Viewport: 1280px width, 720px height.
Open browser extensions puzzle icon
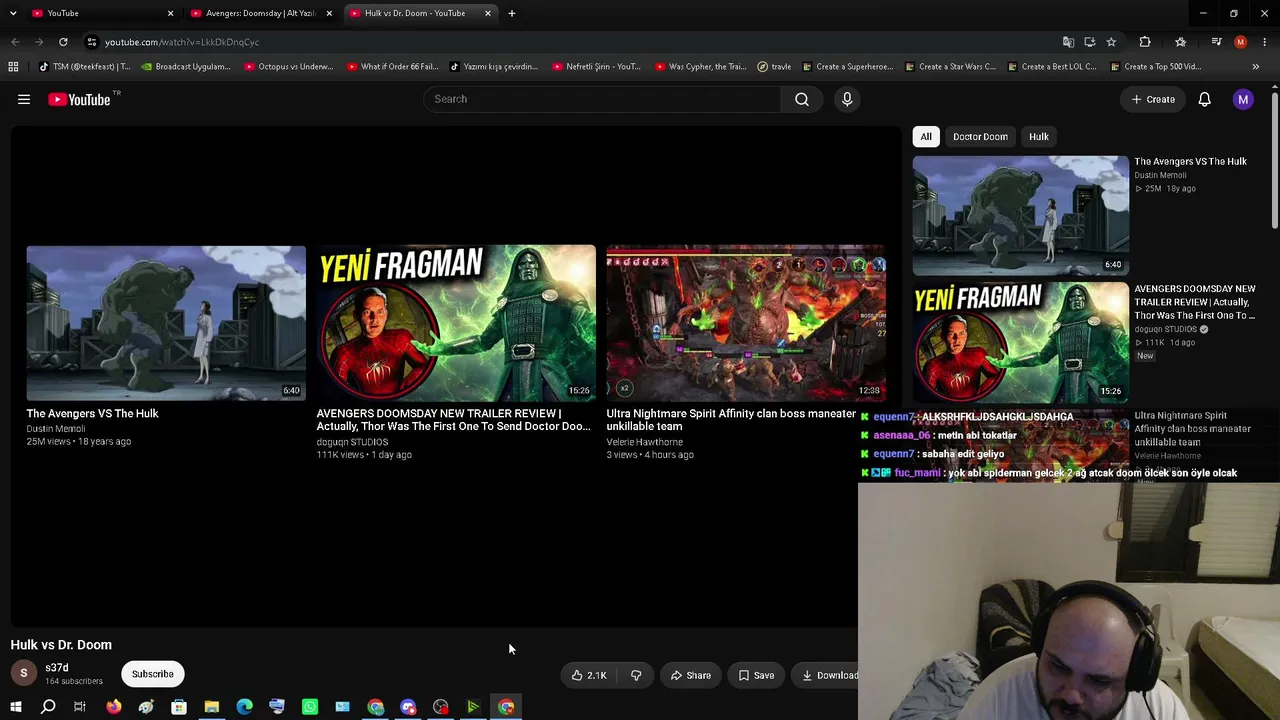1145,42
